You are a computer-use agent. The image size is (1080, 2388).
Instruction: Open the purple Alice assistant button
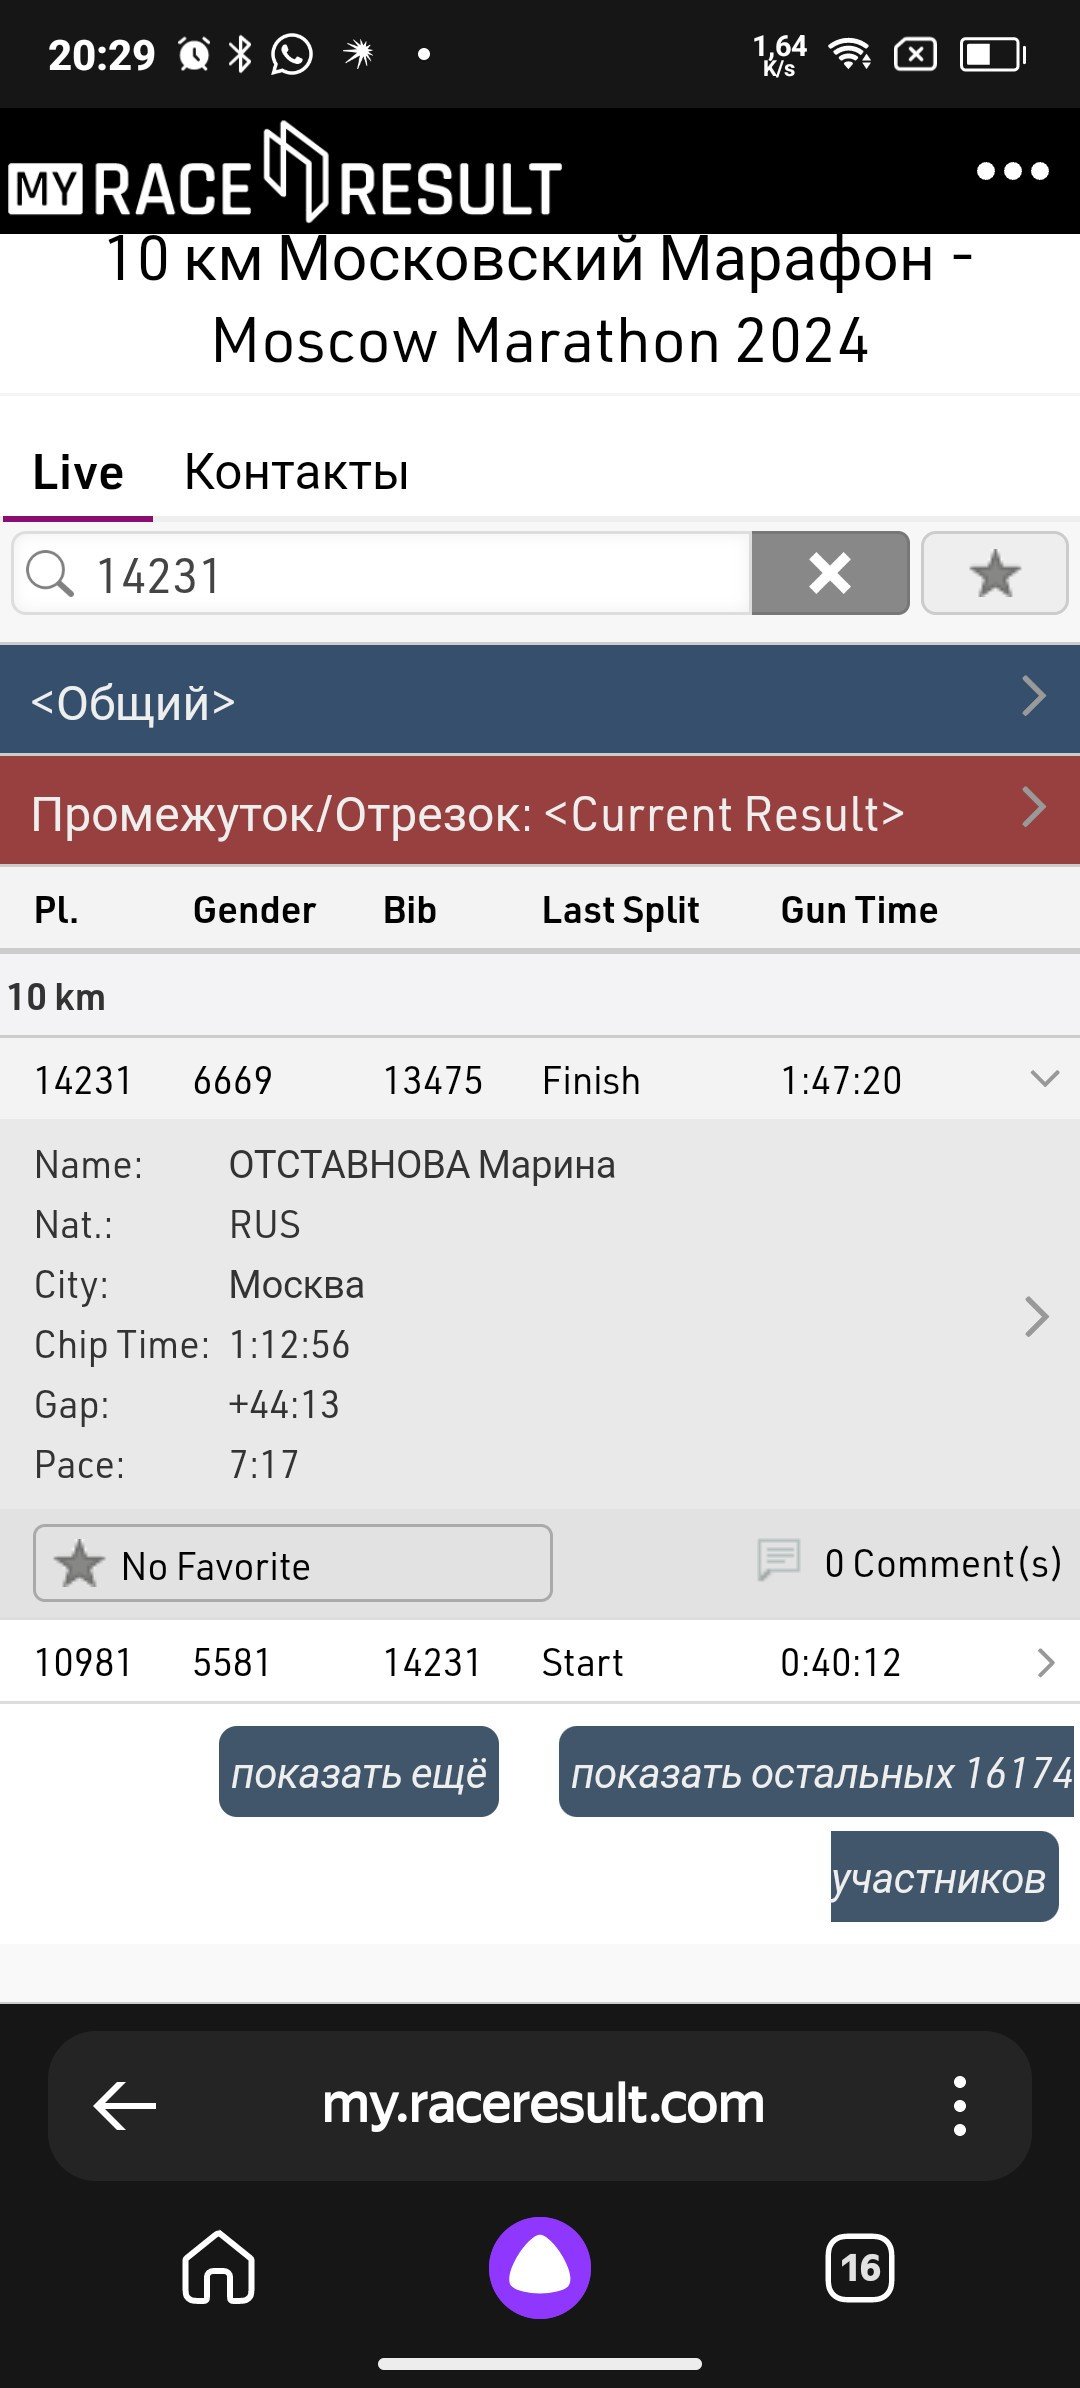pos(540,2267)
